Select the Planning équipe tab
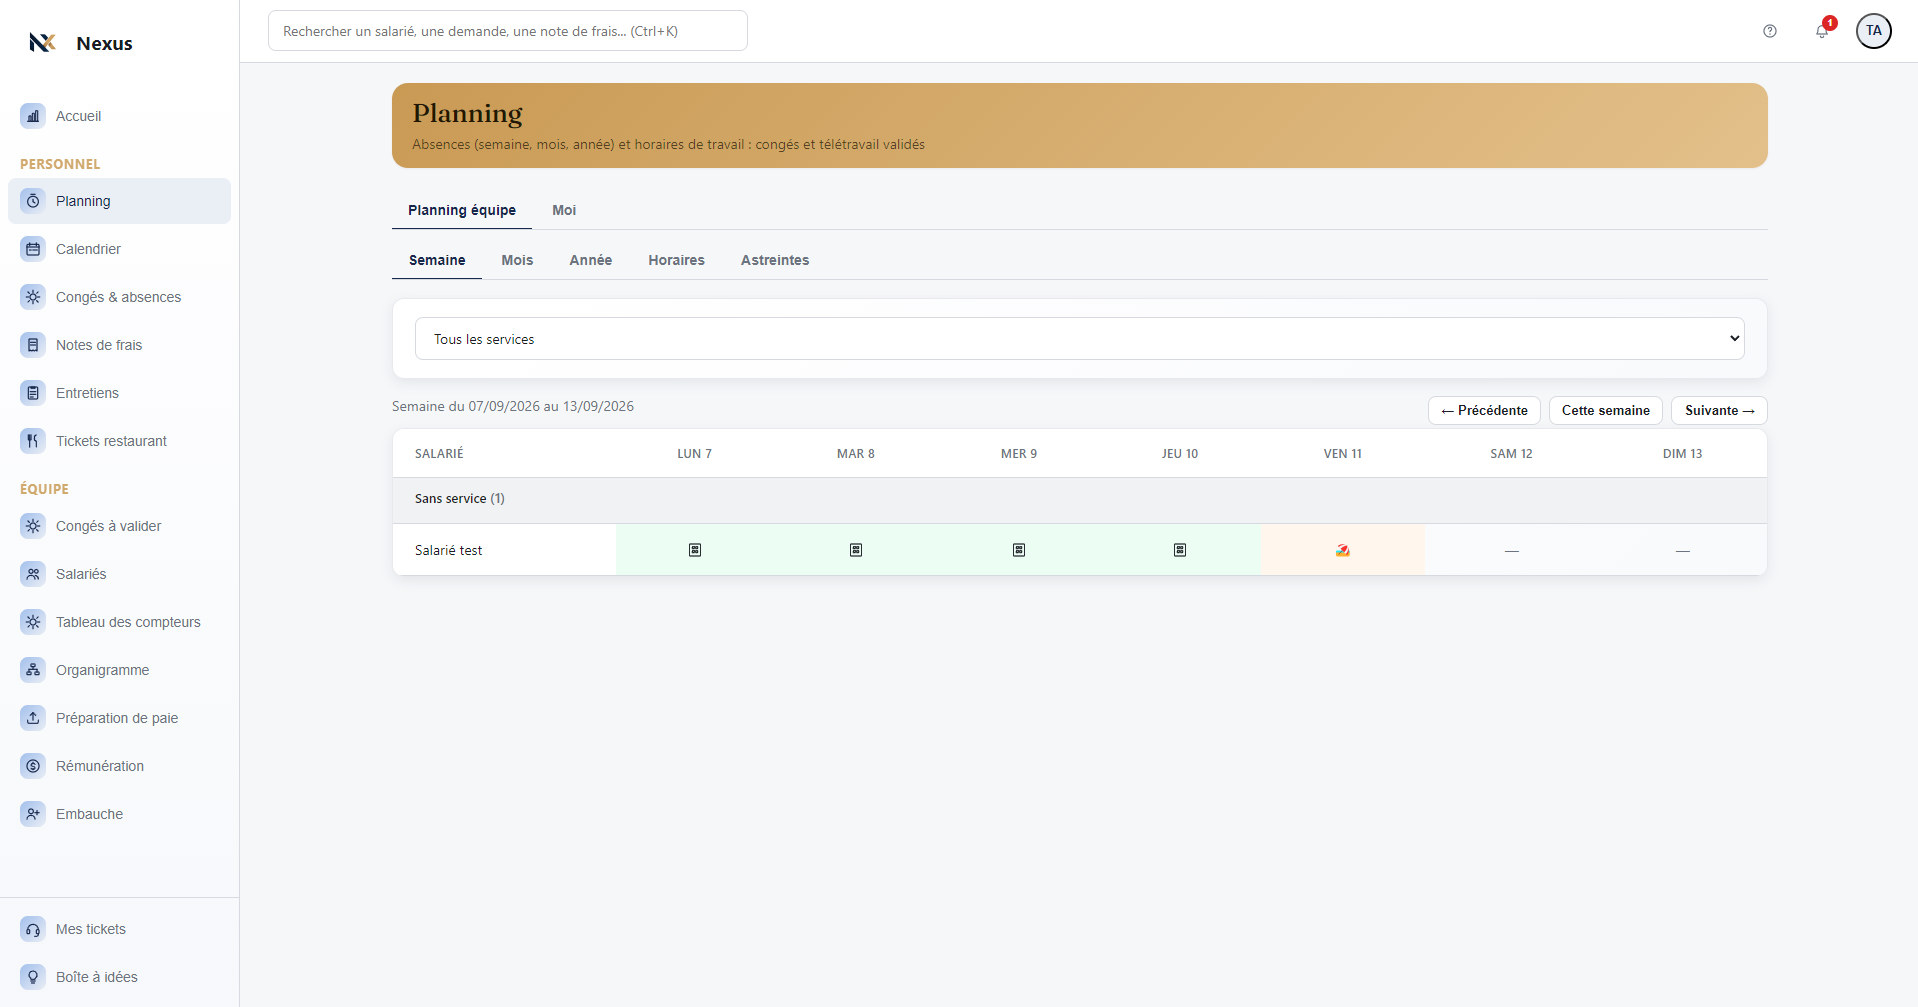The width and height of the screenshot is (1918, 1007). coord(462,210)
